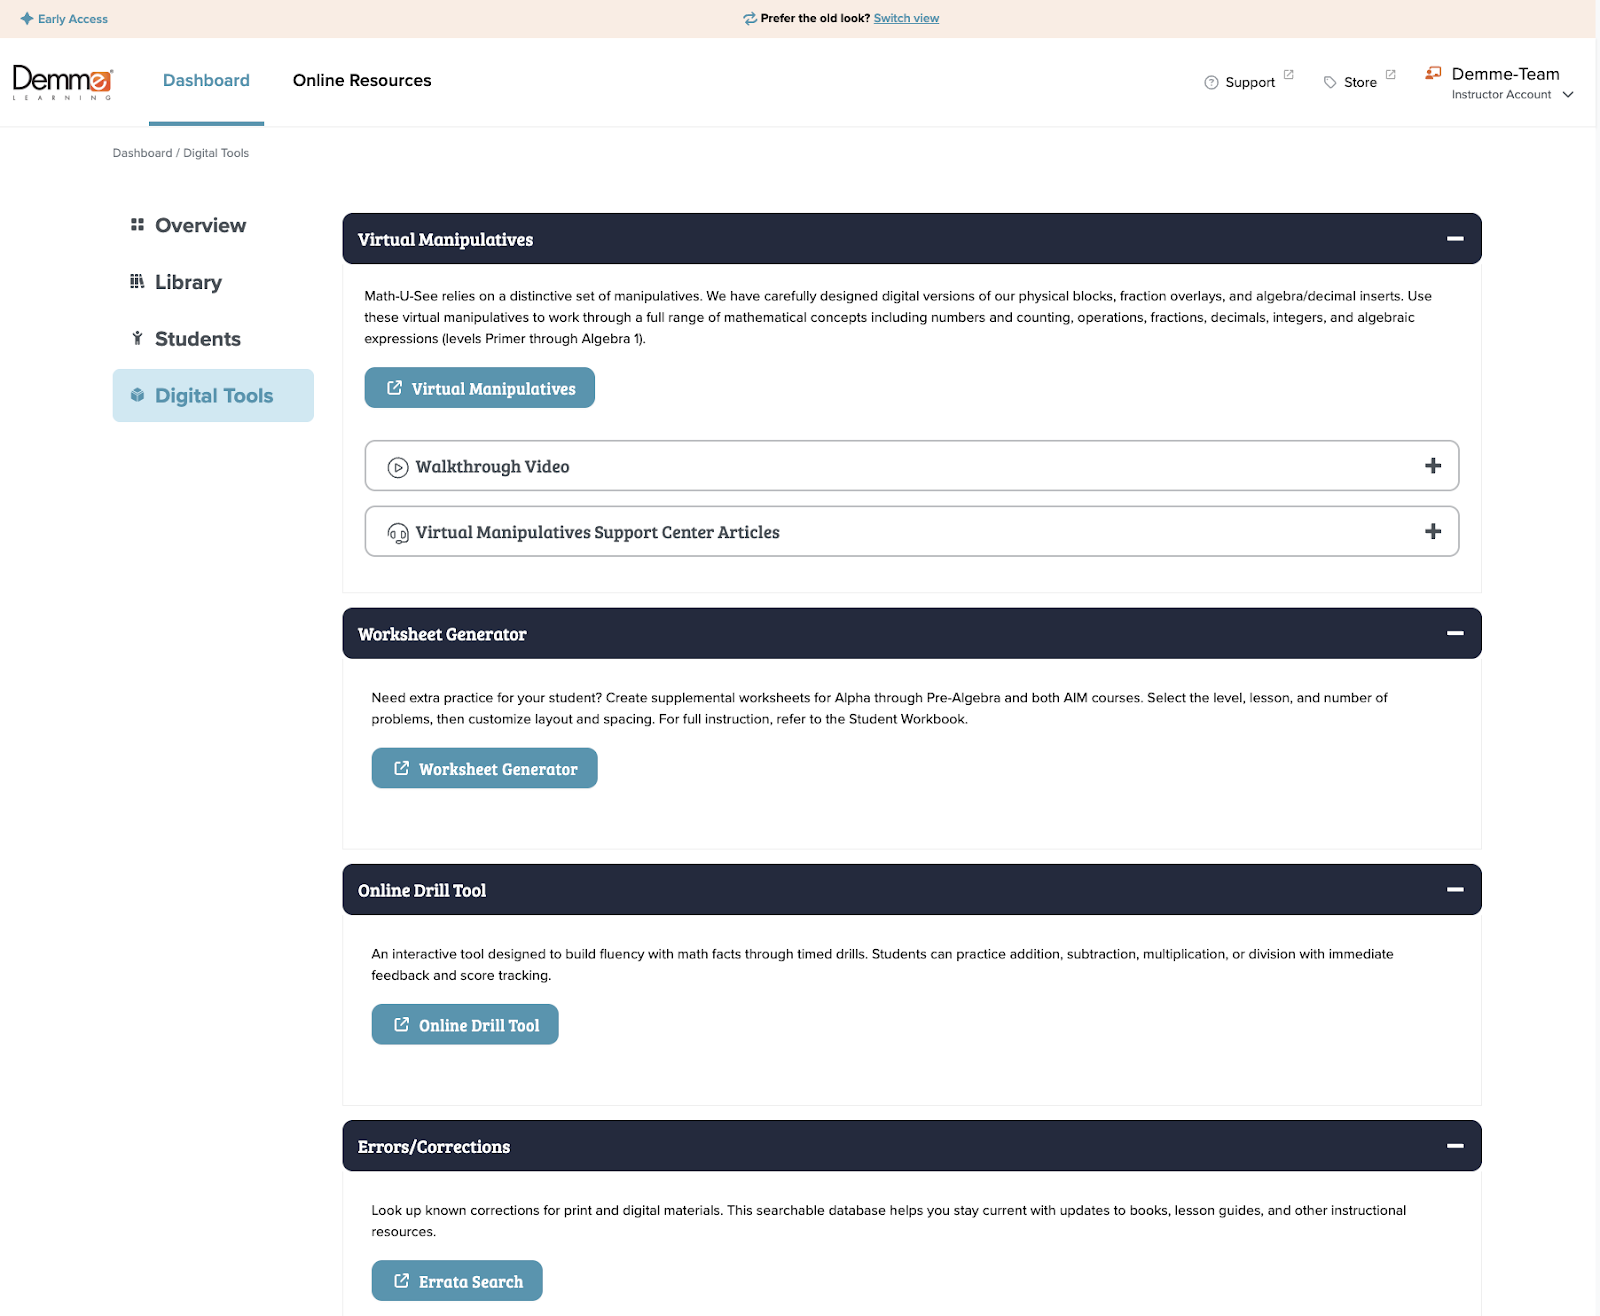The image size is (1600, 1316).
Task: Click the Digital Tools breadcrumb text
Action: pyautogui.click(x=216, y=153)
